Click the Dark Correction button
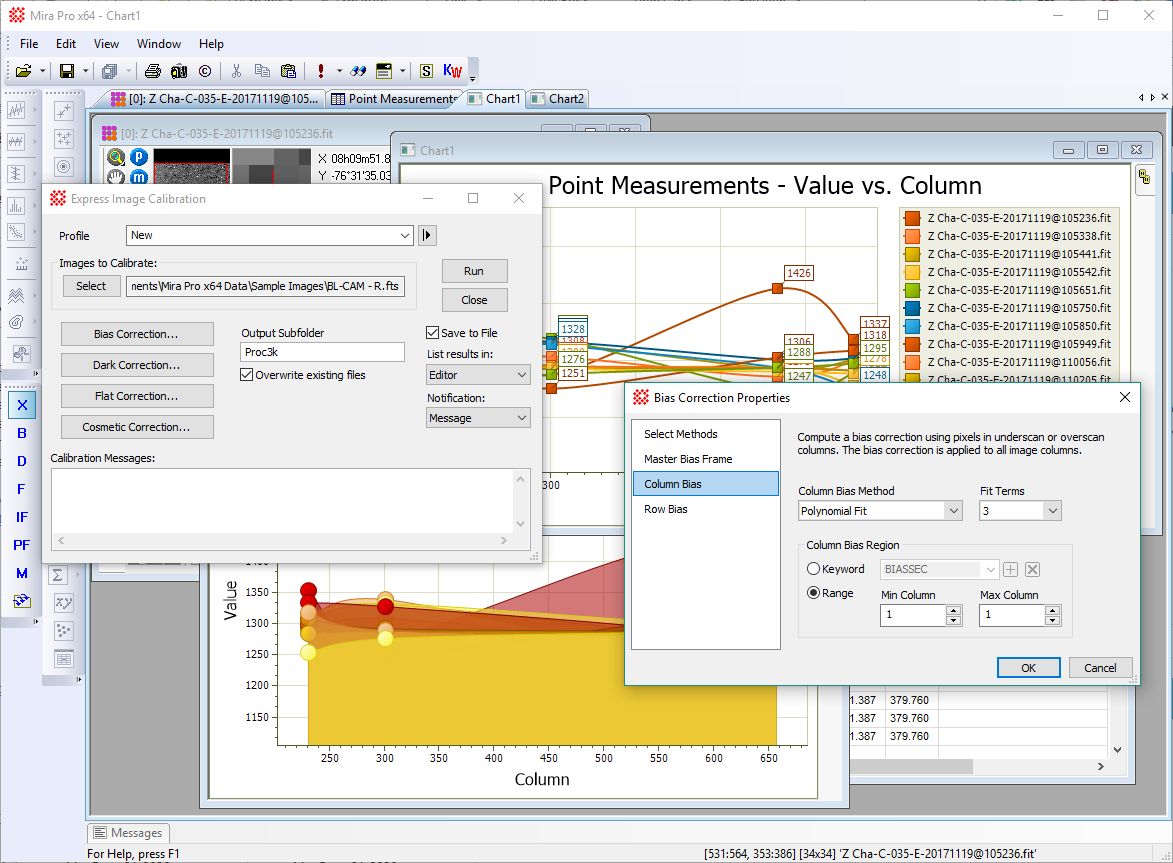This screenshot has height=863, width=1173. click(137, 365)
